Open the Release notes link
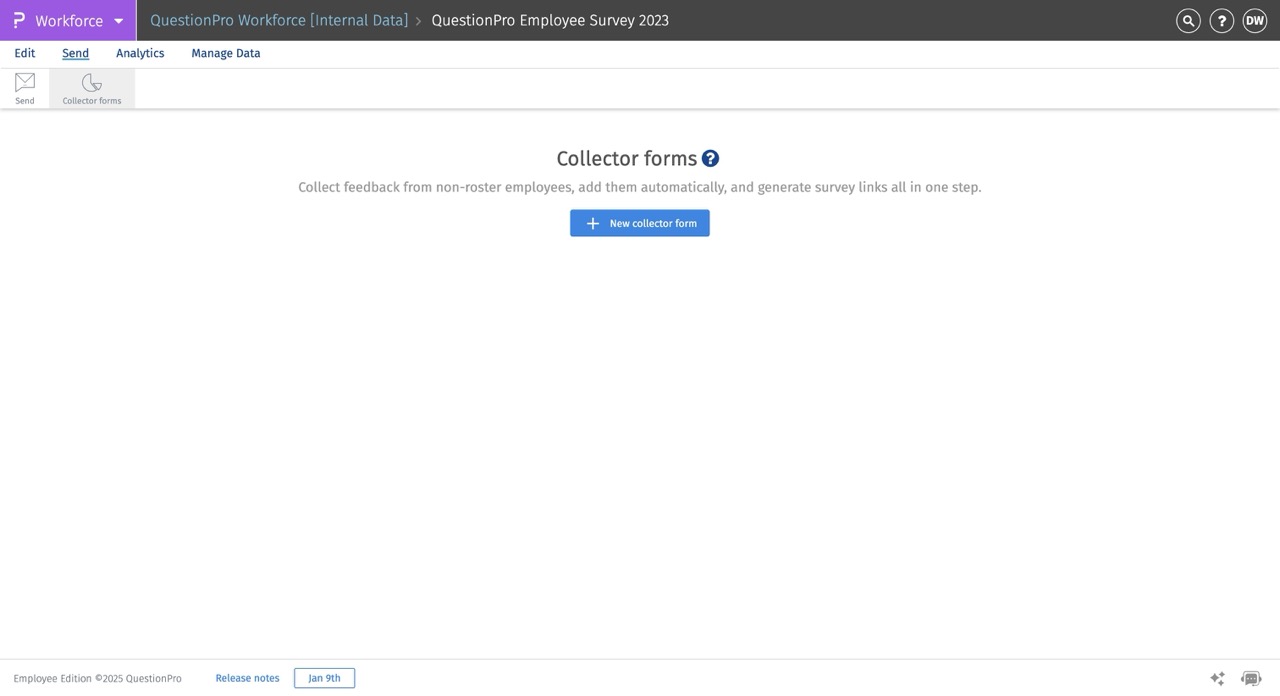 [247, 678]
